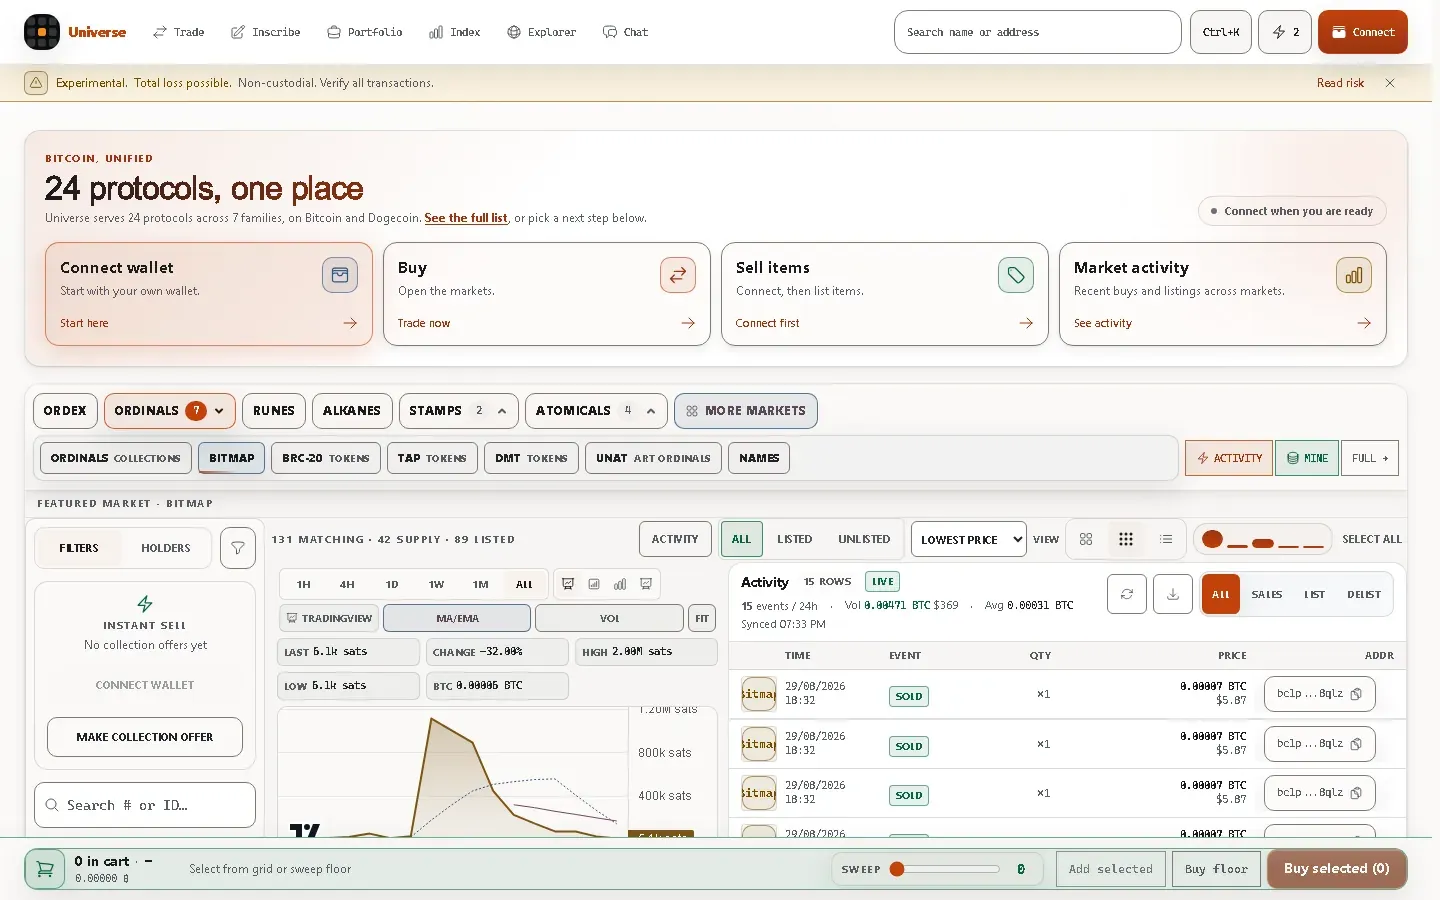Select the fourth chart style icon
Screen dimensions: 1440x900
tap(646, 584)
